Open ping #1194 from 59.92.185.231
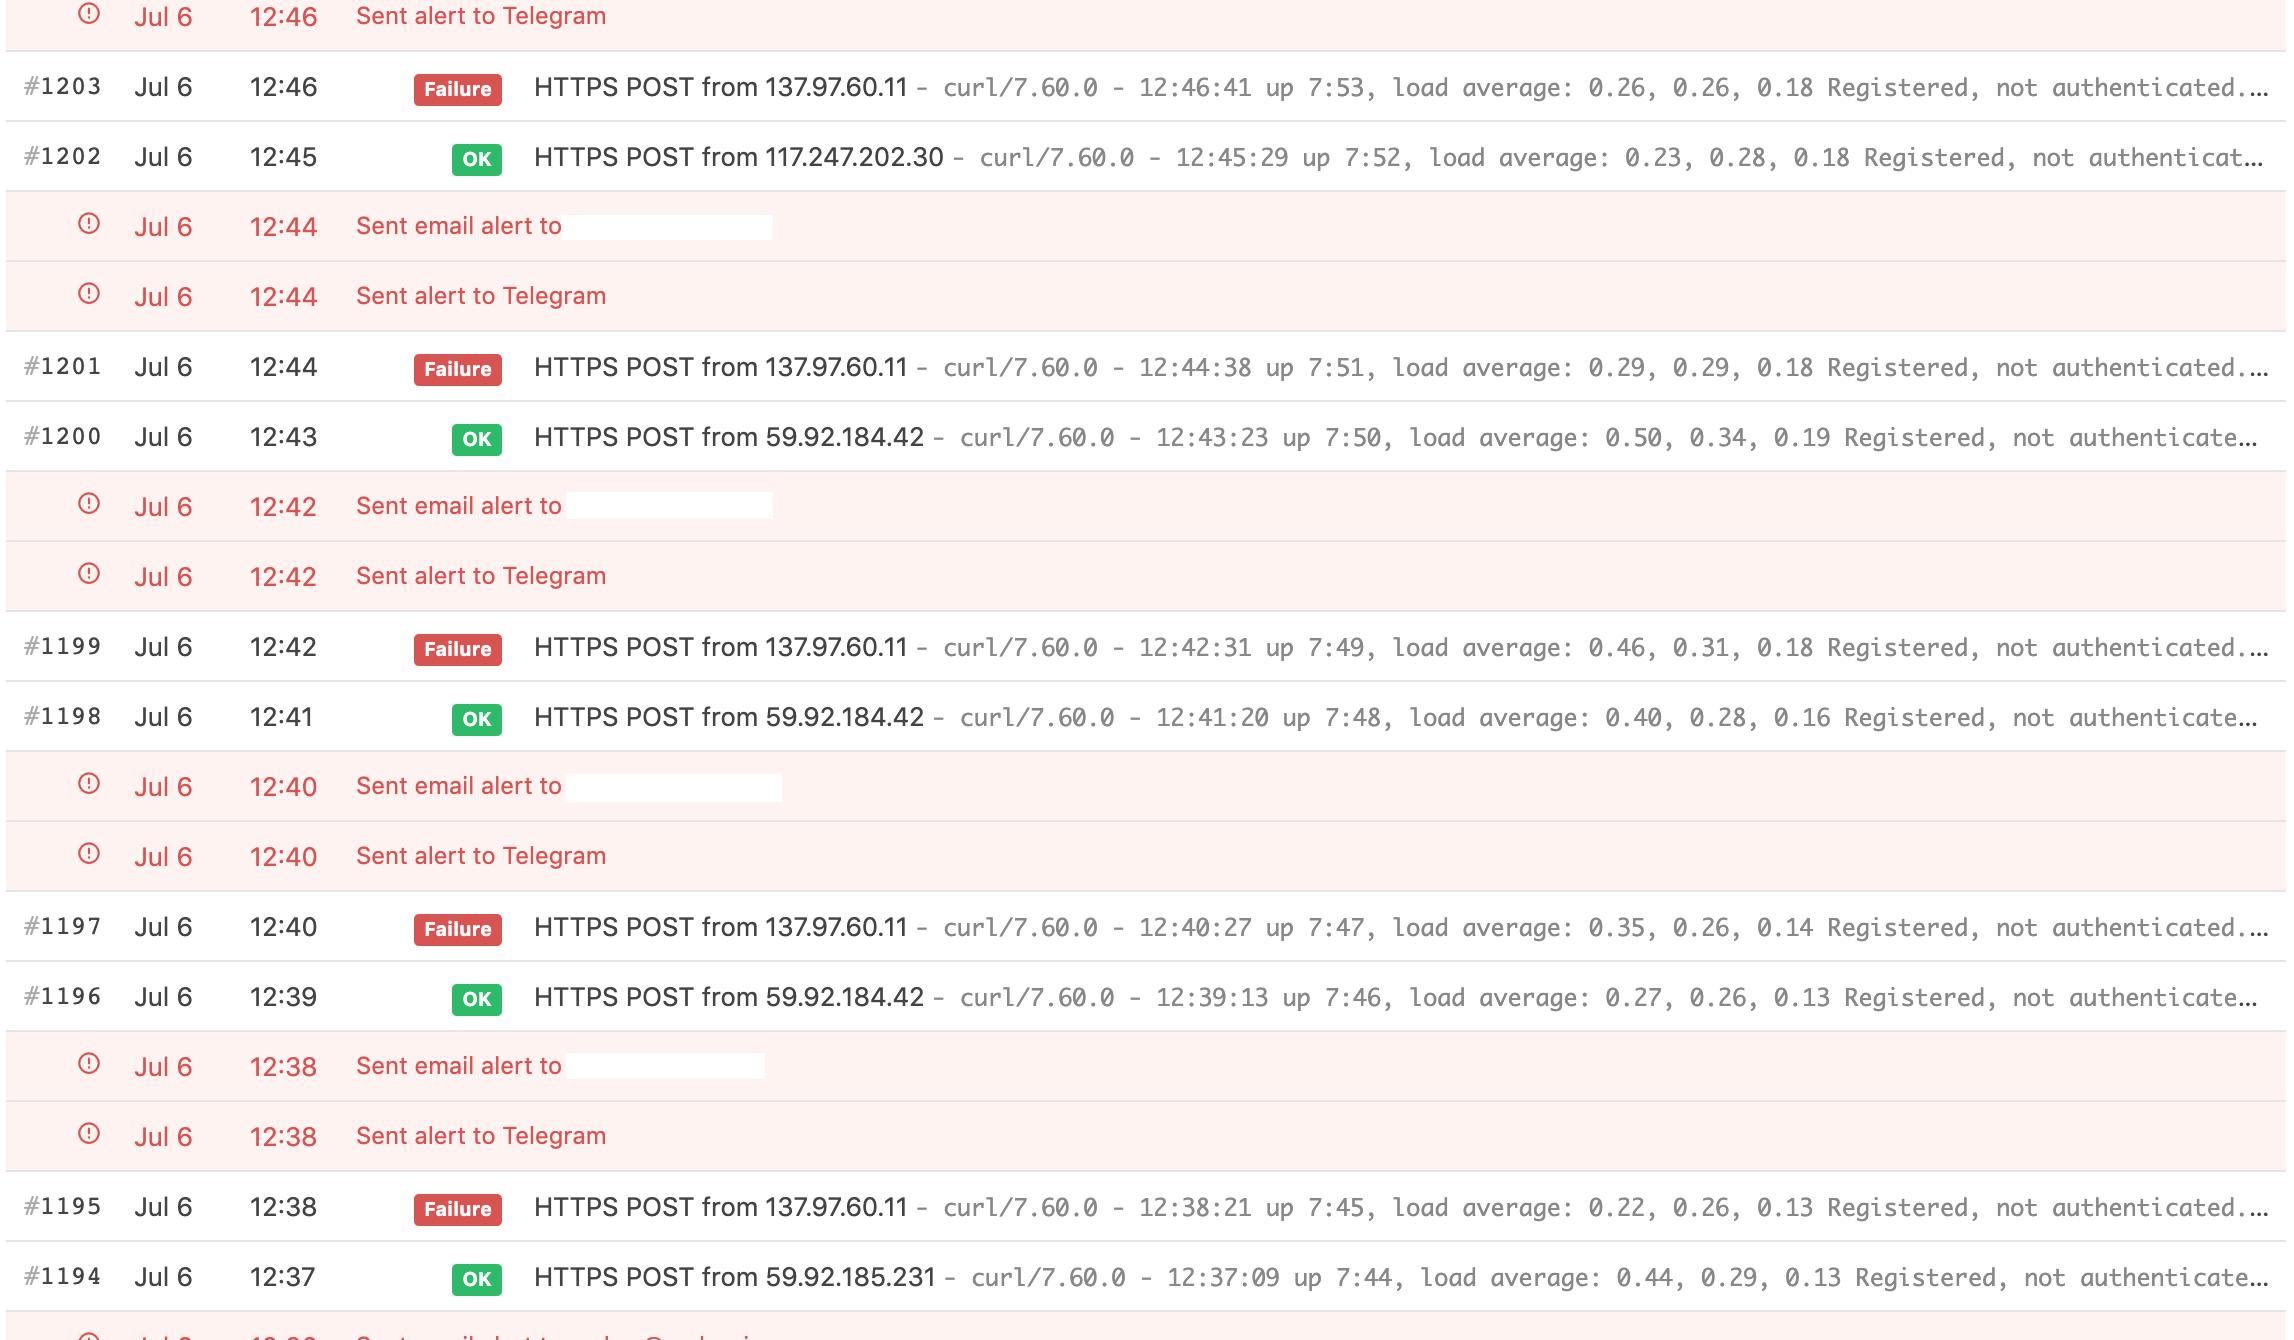The height and width of the screenshot is (1340, 2294). [x=1146, y=1277]
